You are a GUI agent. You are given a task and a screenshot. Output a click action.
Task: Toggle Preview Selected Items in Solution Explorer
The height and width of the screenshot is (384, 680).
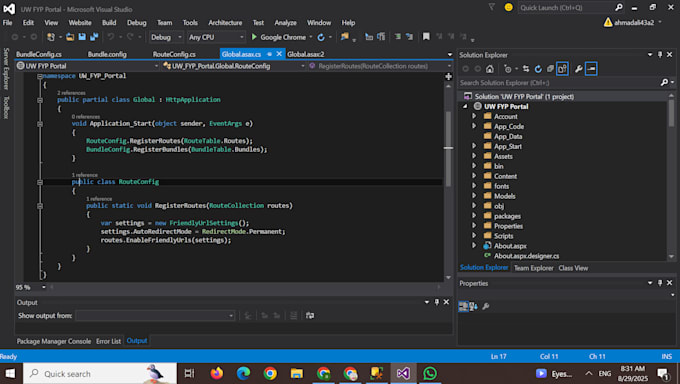(x=591, y=69)
